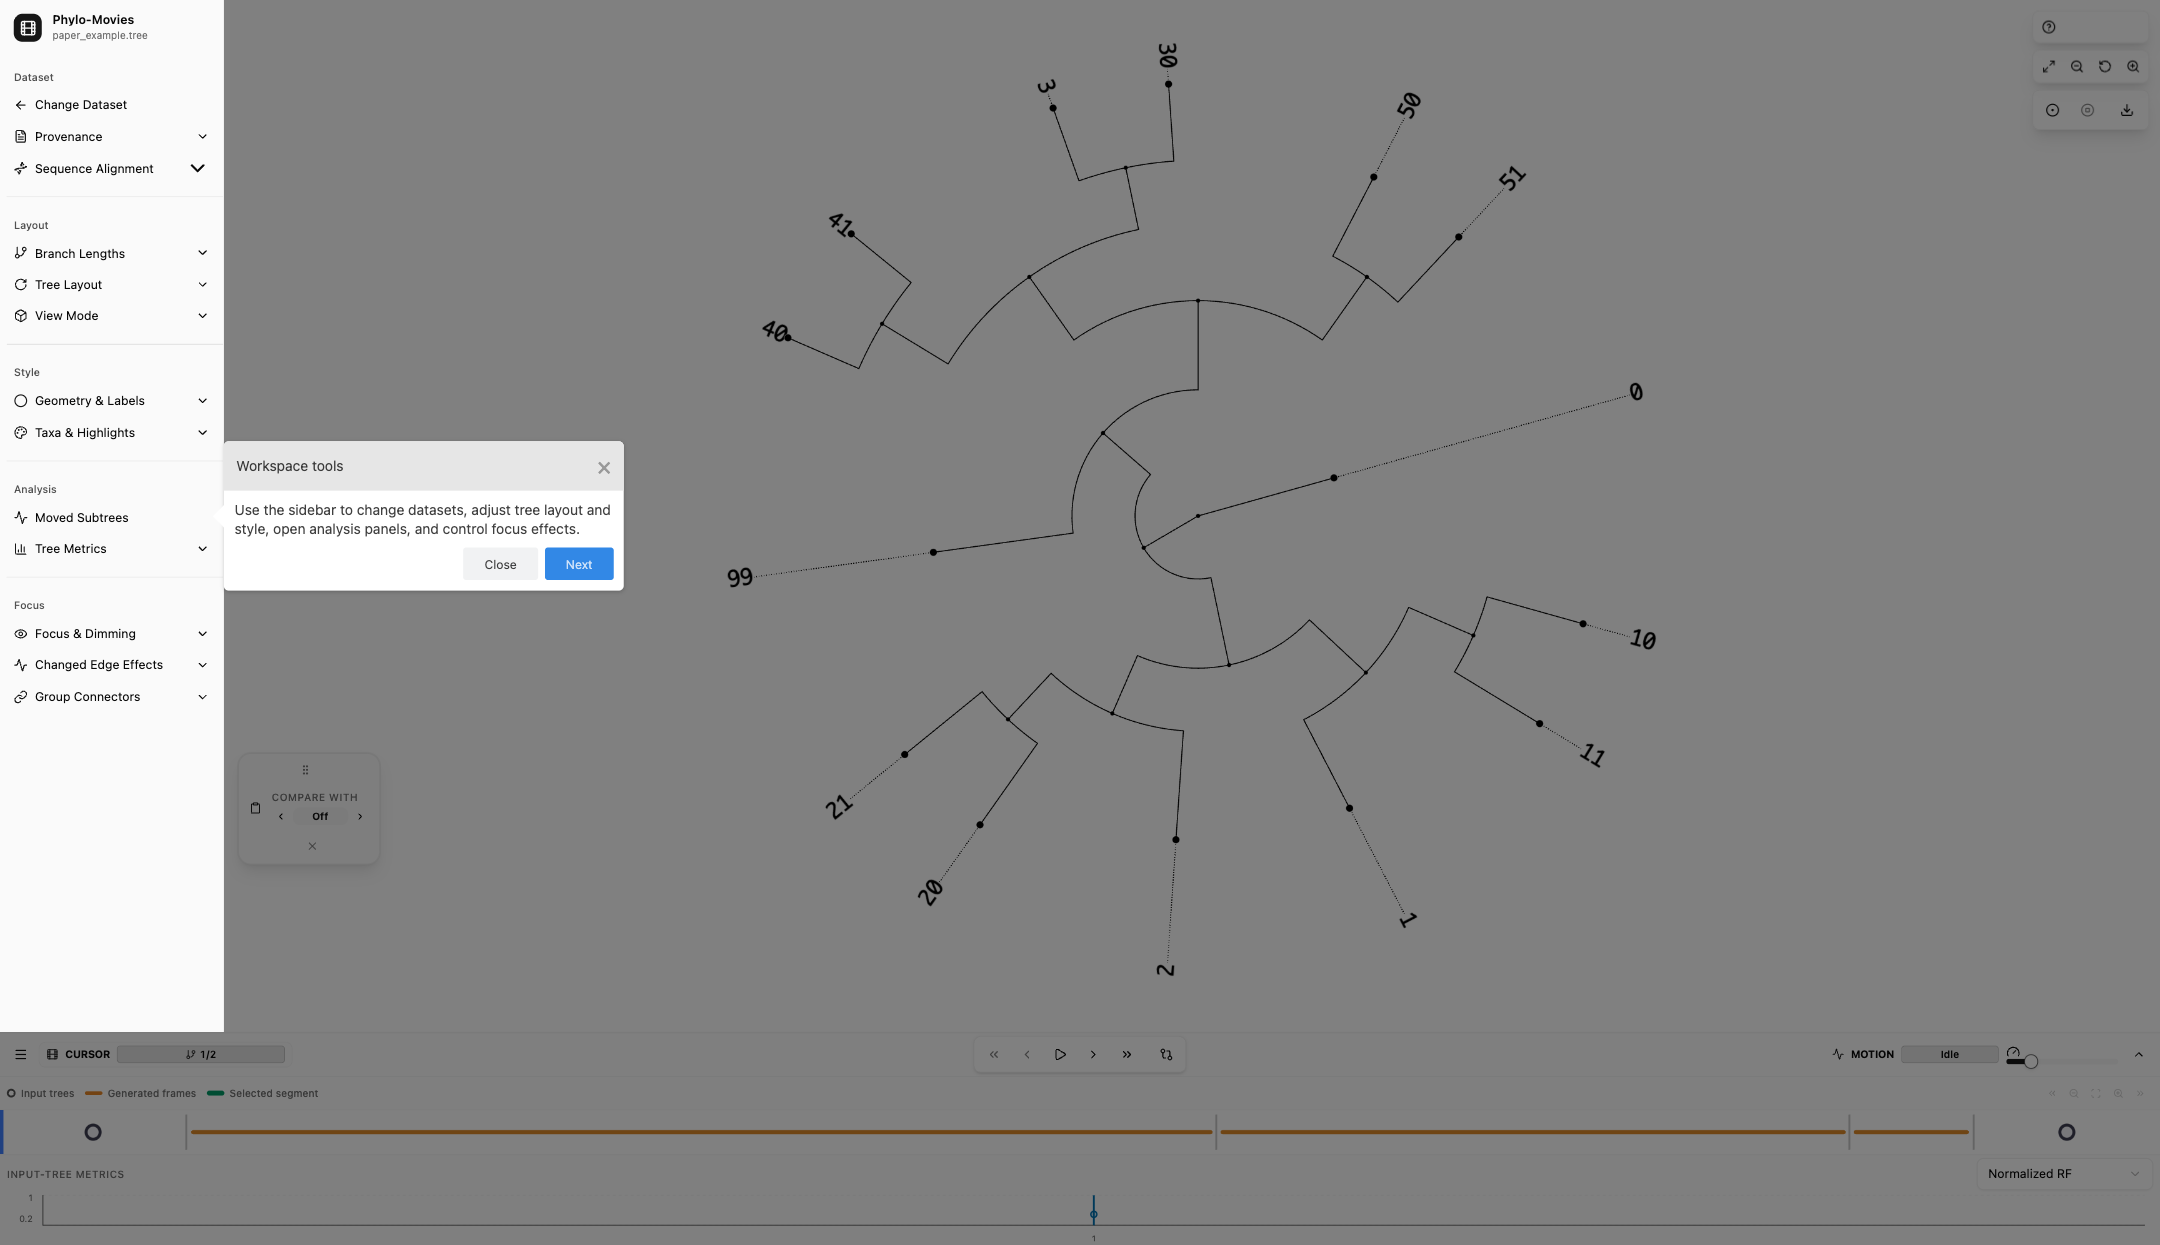Click the last input tree circle on timeline
This screenshot has width=2160, height=1245.
[x=2066, y=1132]
